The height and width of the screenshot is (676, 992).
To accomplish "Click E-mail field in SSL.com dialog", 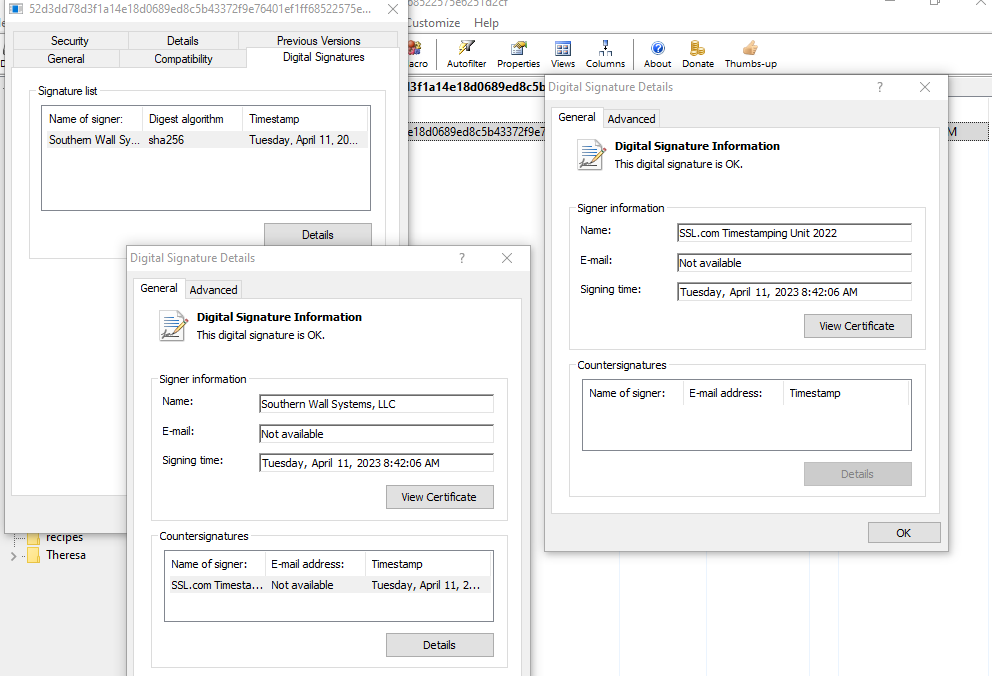I will tap(795, 263).
